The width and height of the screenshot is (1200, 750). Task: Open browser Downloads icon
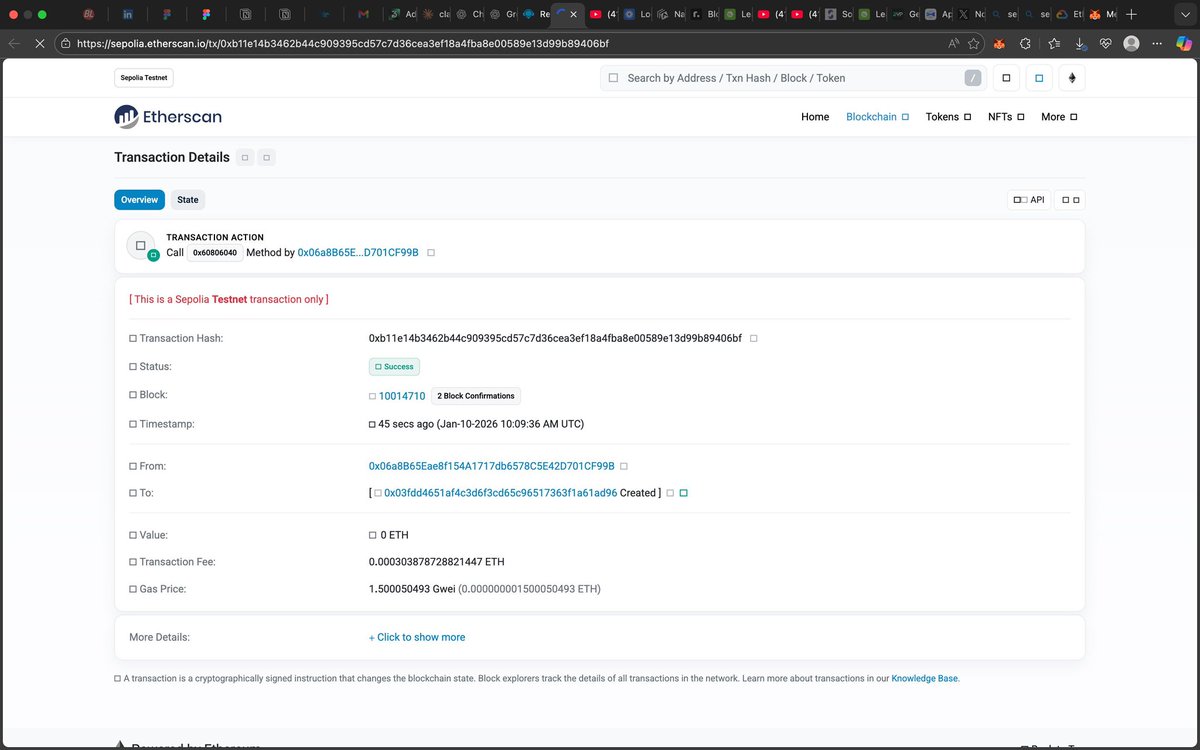[x=1080, y=44]
